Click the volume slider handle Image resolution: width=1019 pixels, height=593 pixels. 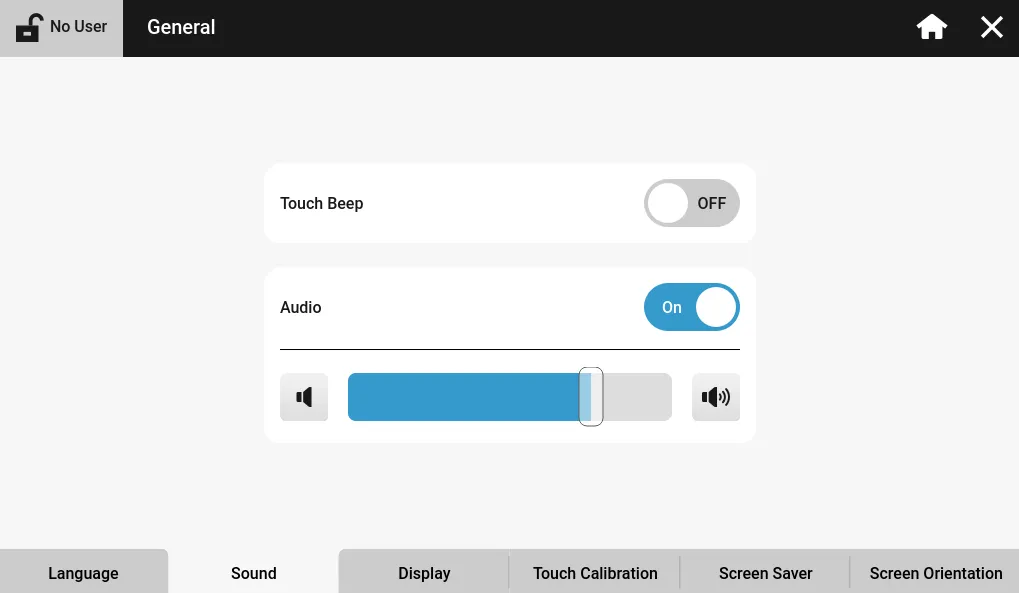point(591,397)
